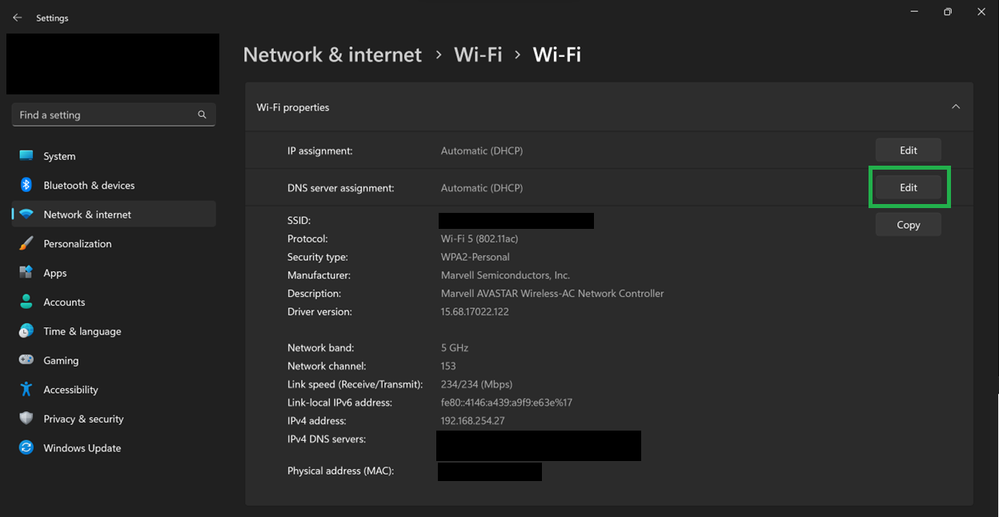Edit the IP assignment setting

tap(908, 151)
